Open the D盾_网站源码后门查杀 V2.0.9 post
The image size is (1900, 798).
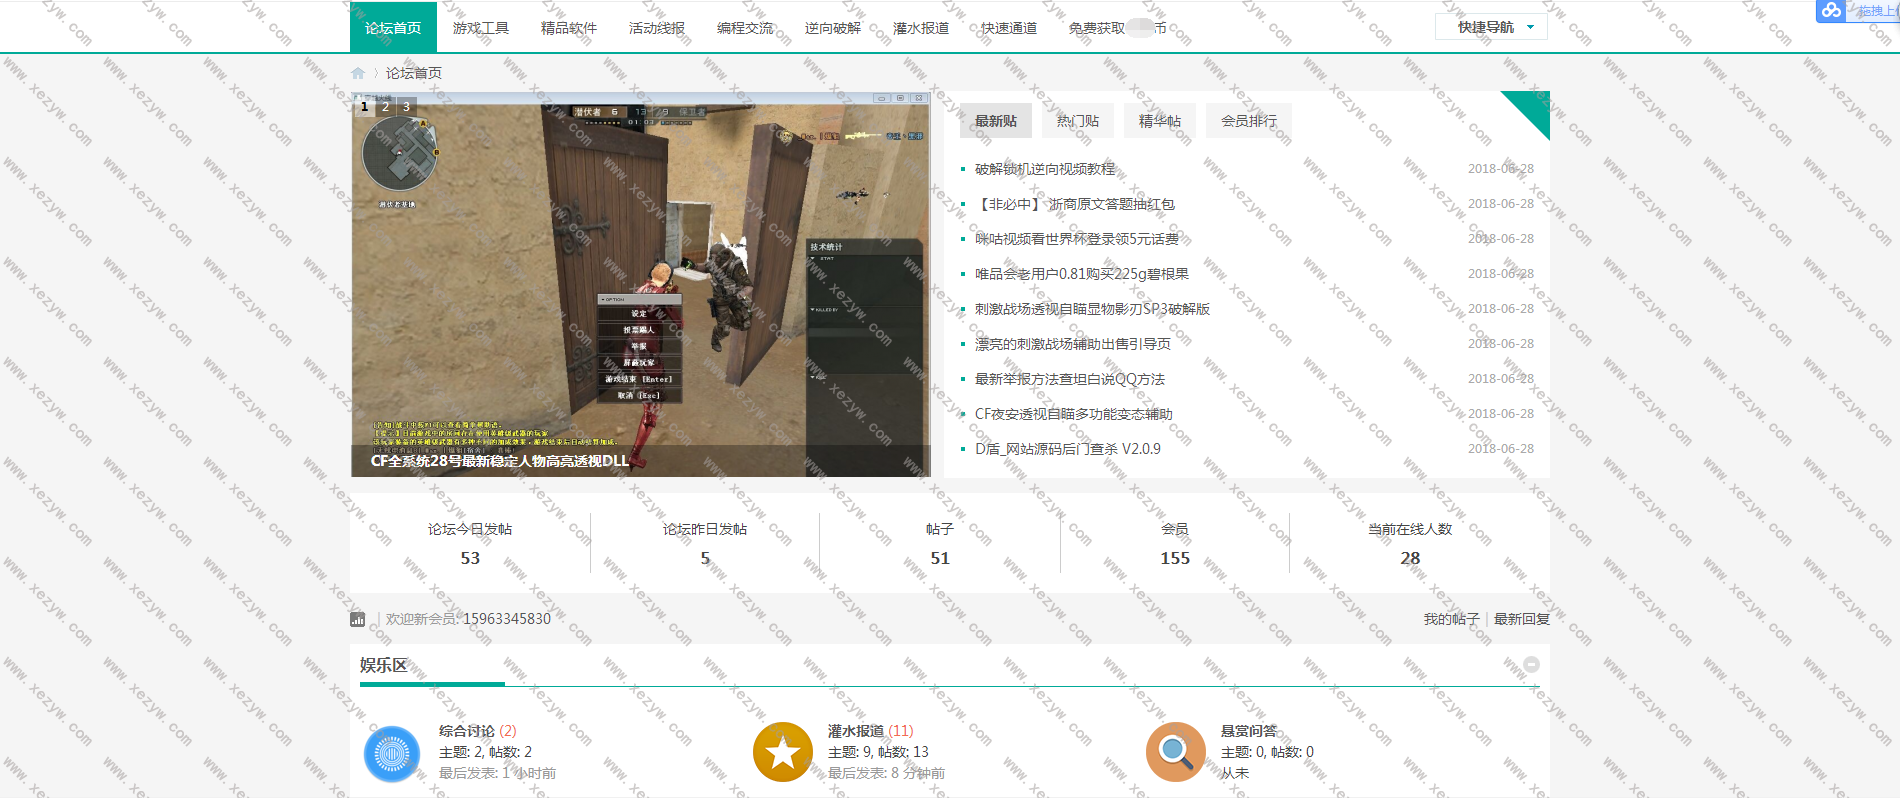coord(1068,449)
